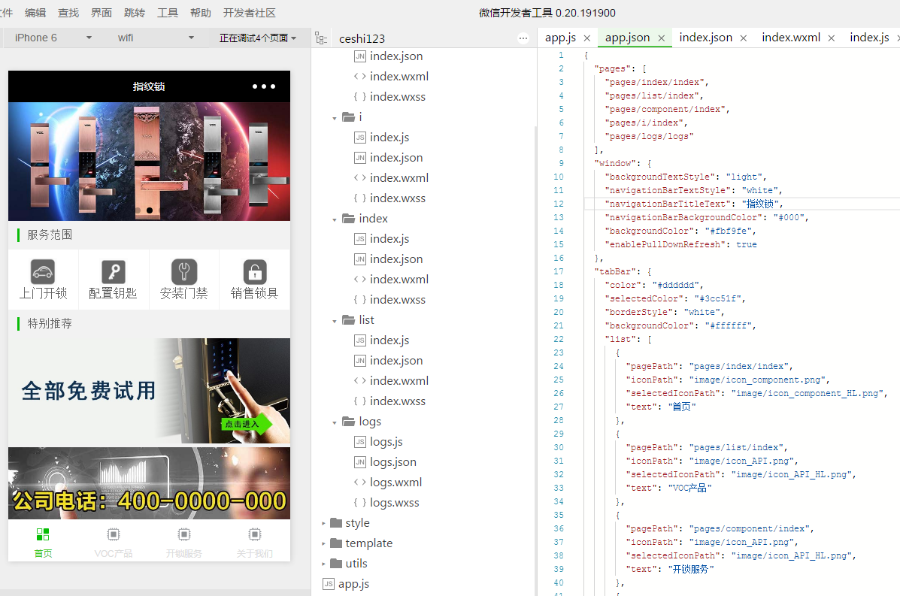The image size is (900, 596).
Task: Close the app.json editor tab
Action: pos(662,38)
